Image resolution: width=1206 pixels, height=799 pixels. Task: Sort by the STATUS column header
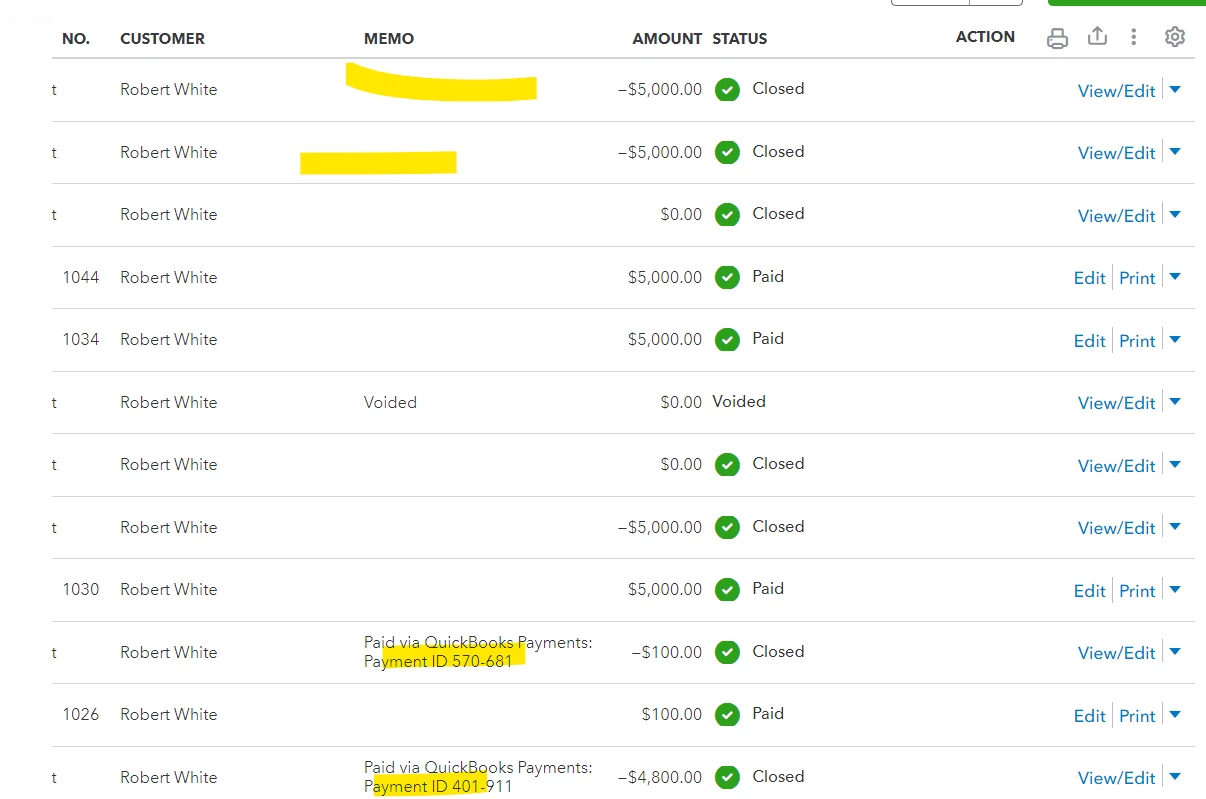(x=740, y=38)
